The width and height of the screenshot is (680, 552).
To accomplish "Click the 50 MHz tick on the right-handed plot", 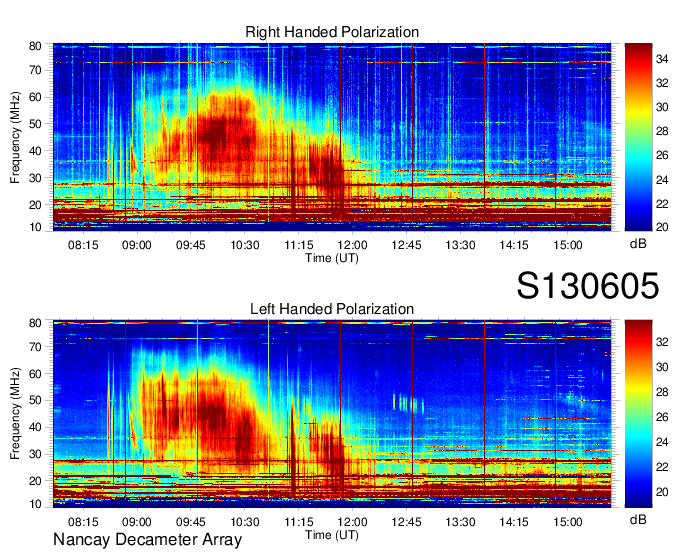I will [x=35, y=124].
